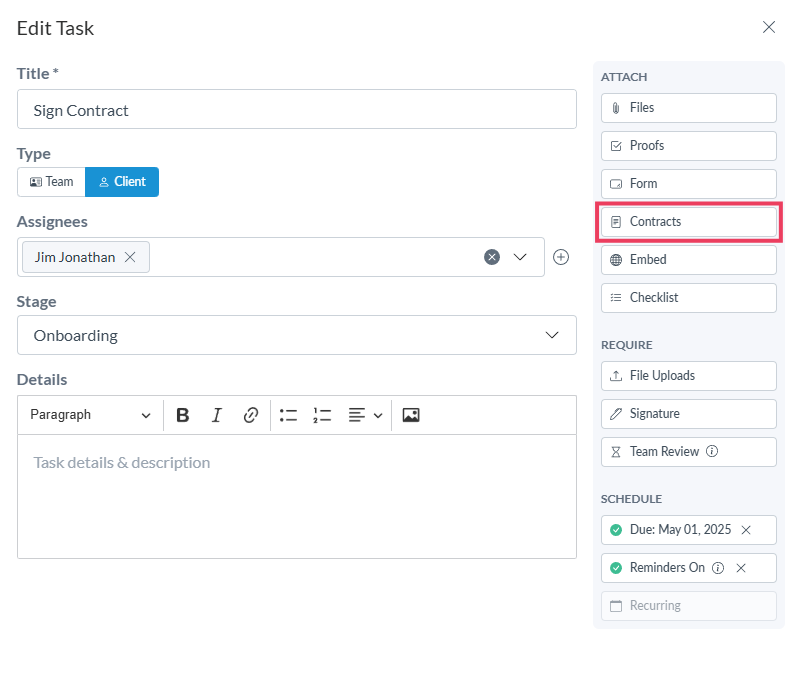Select Client task type
The image size is (802, 680).
122,182
